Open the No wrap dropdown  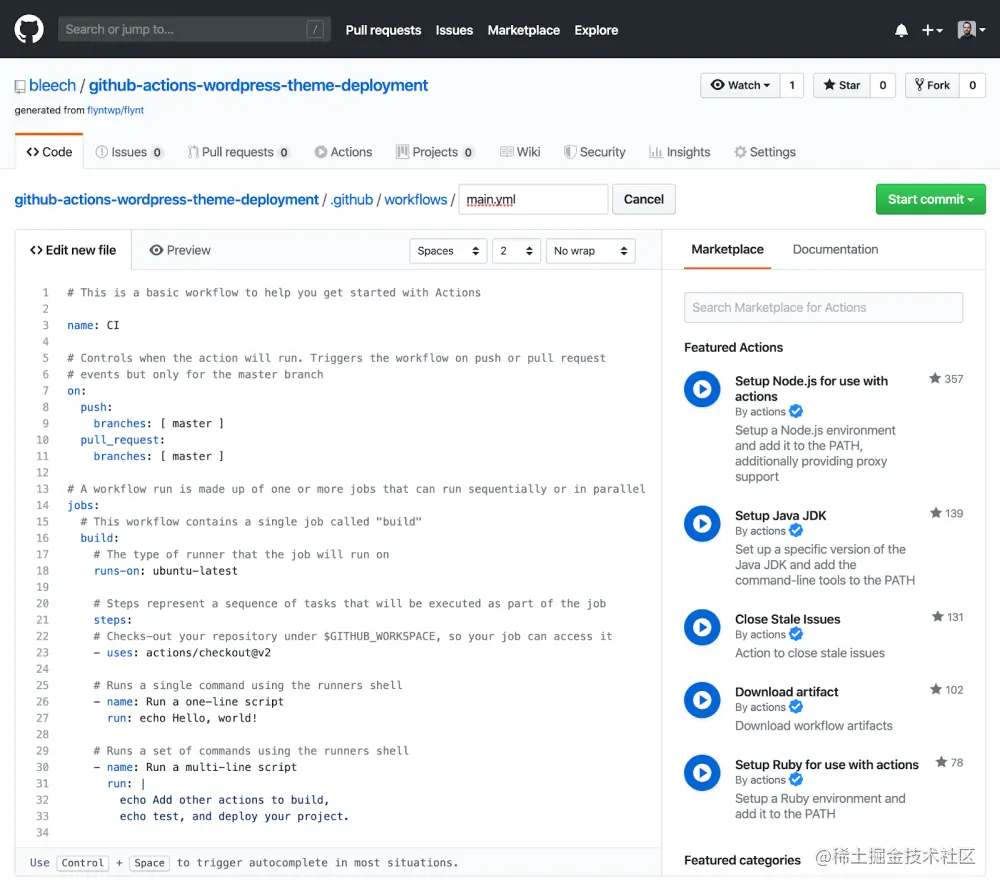click(x=590, y=251)
